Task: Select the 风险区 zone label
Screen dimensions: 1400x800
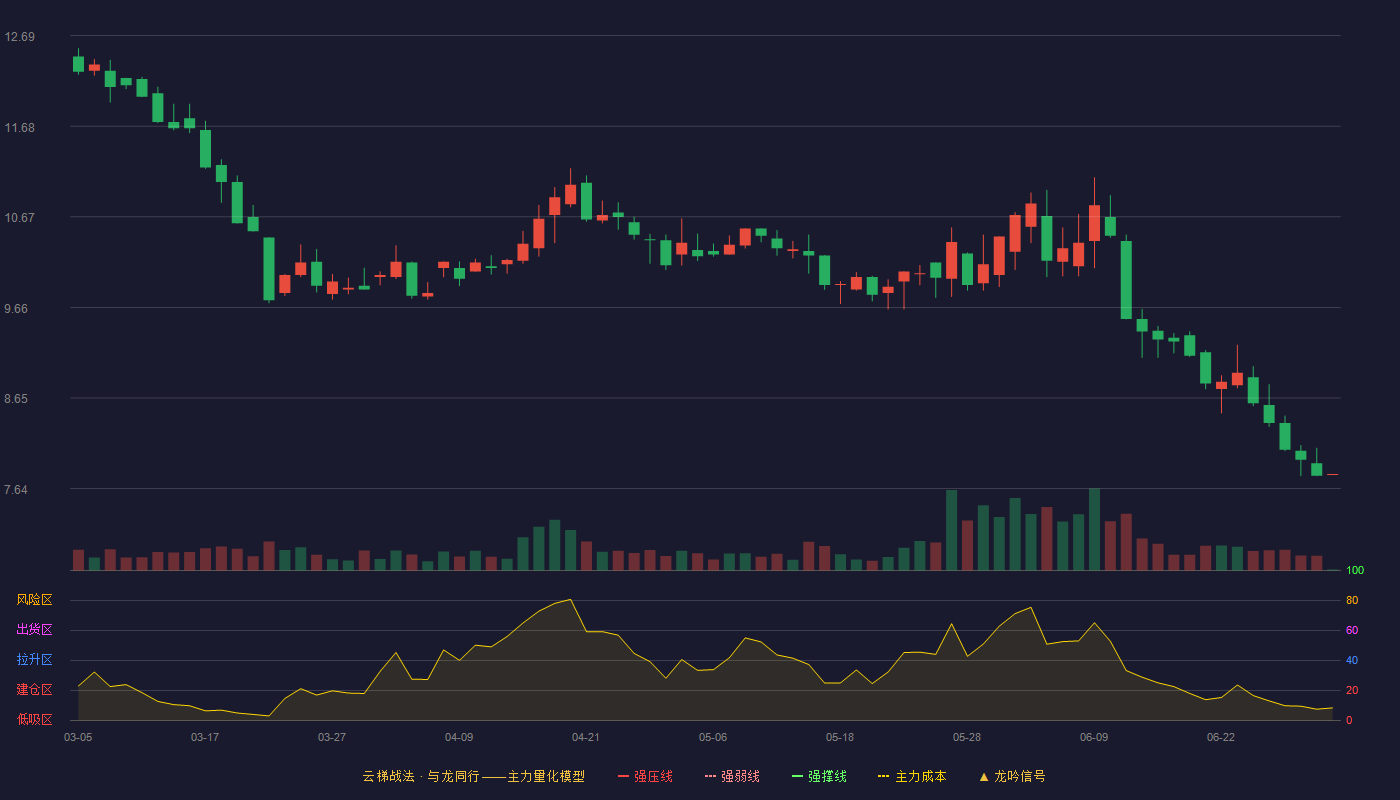Action: 34,600
